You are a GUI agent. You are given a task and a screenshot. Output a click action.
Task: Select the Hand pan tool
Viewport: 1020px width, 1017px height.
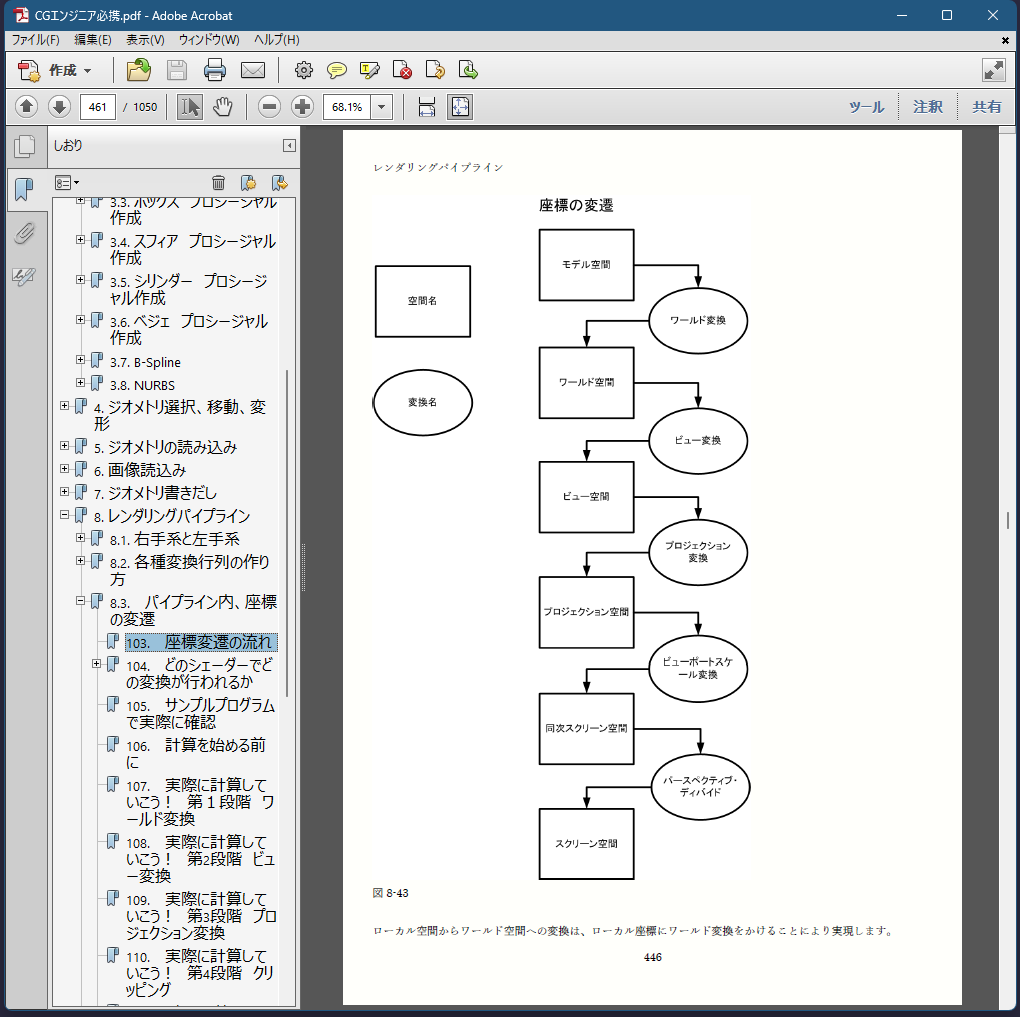pos(222,107)
